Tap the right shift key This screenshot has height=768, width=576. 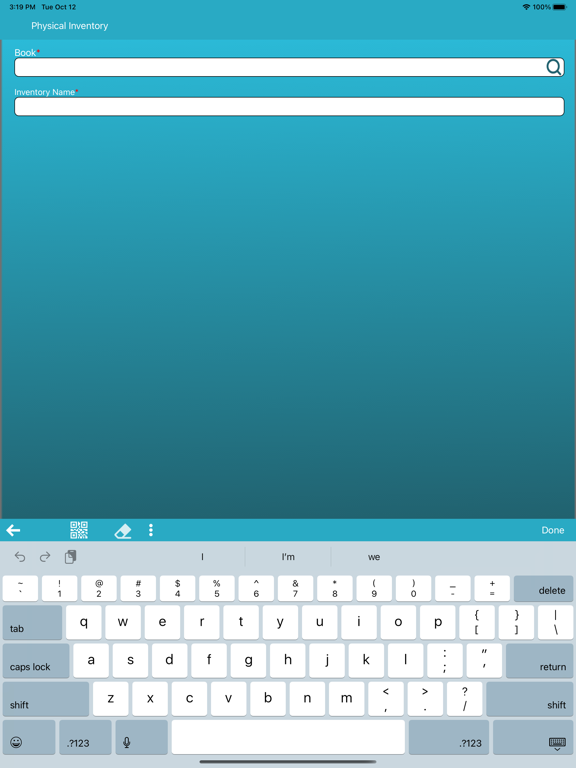point(530,699)
